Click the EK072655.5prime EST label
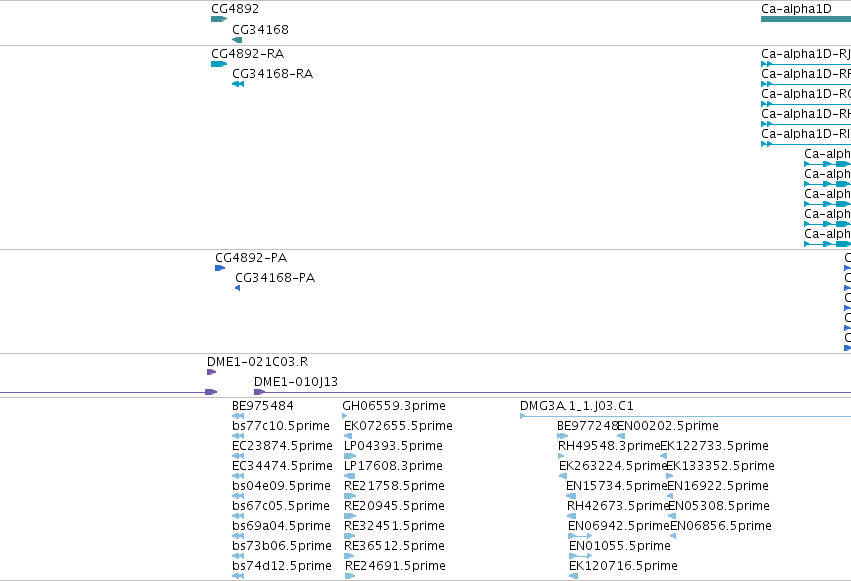The height and width of the screenshot is (581, 851). click(x=398, y=425)
